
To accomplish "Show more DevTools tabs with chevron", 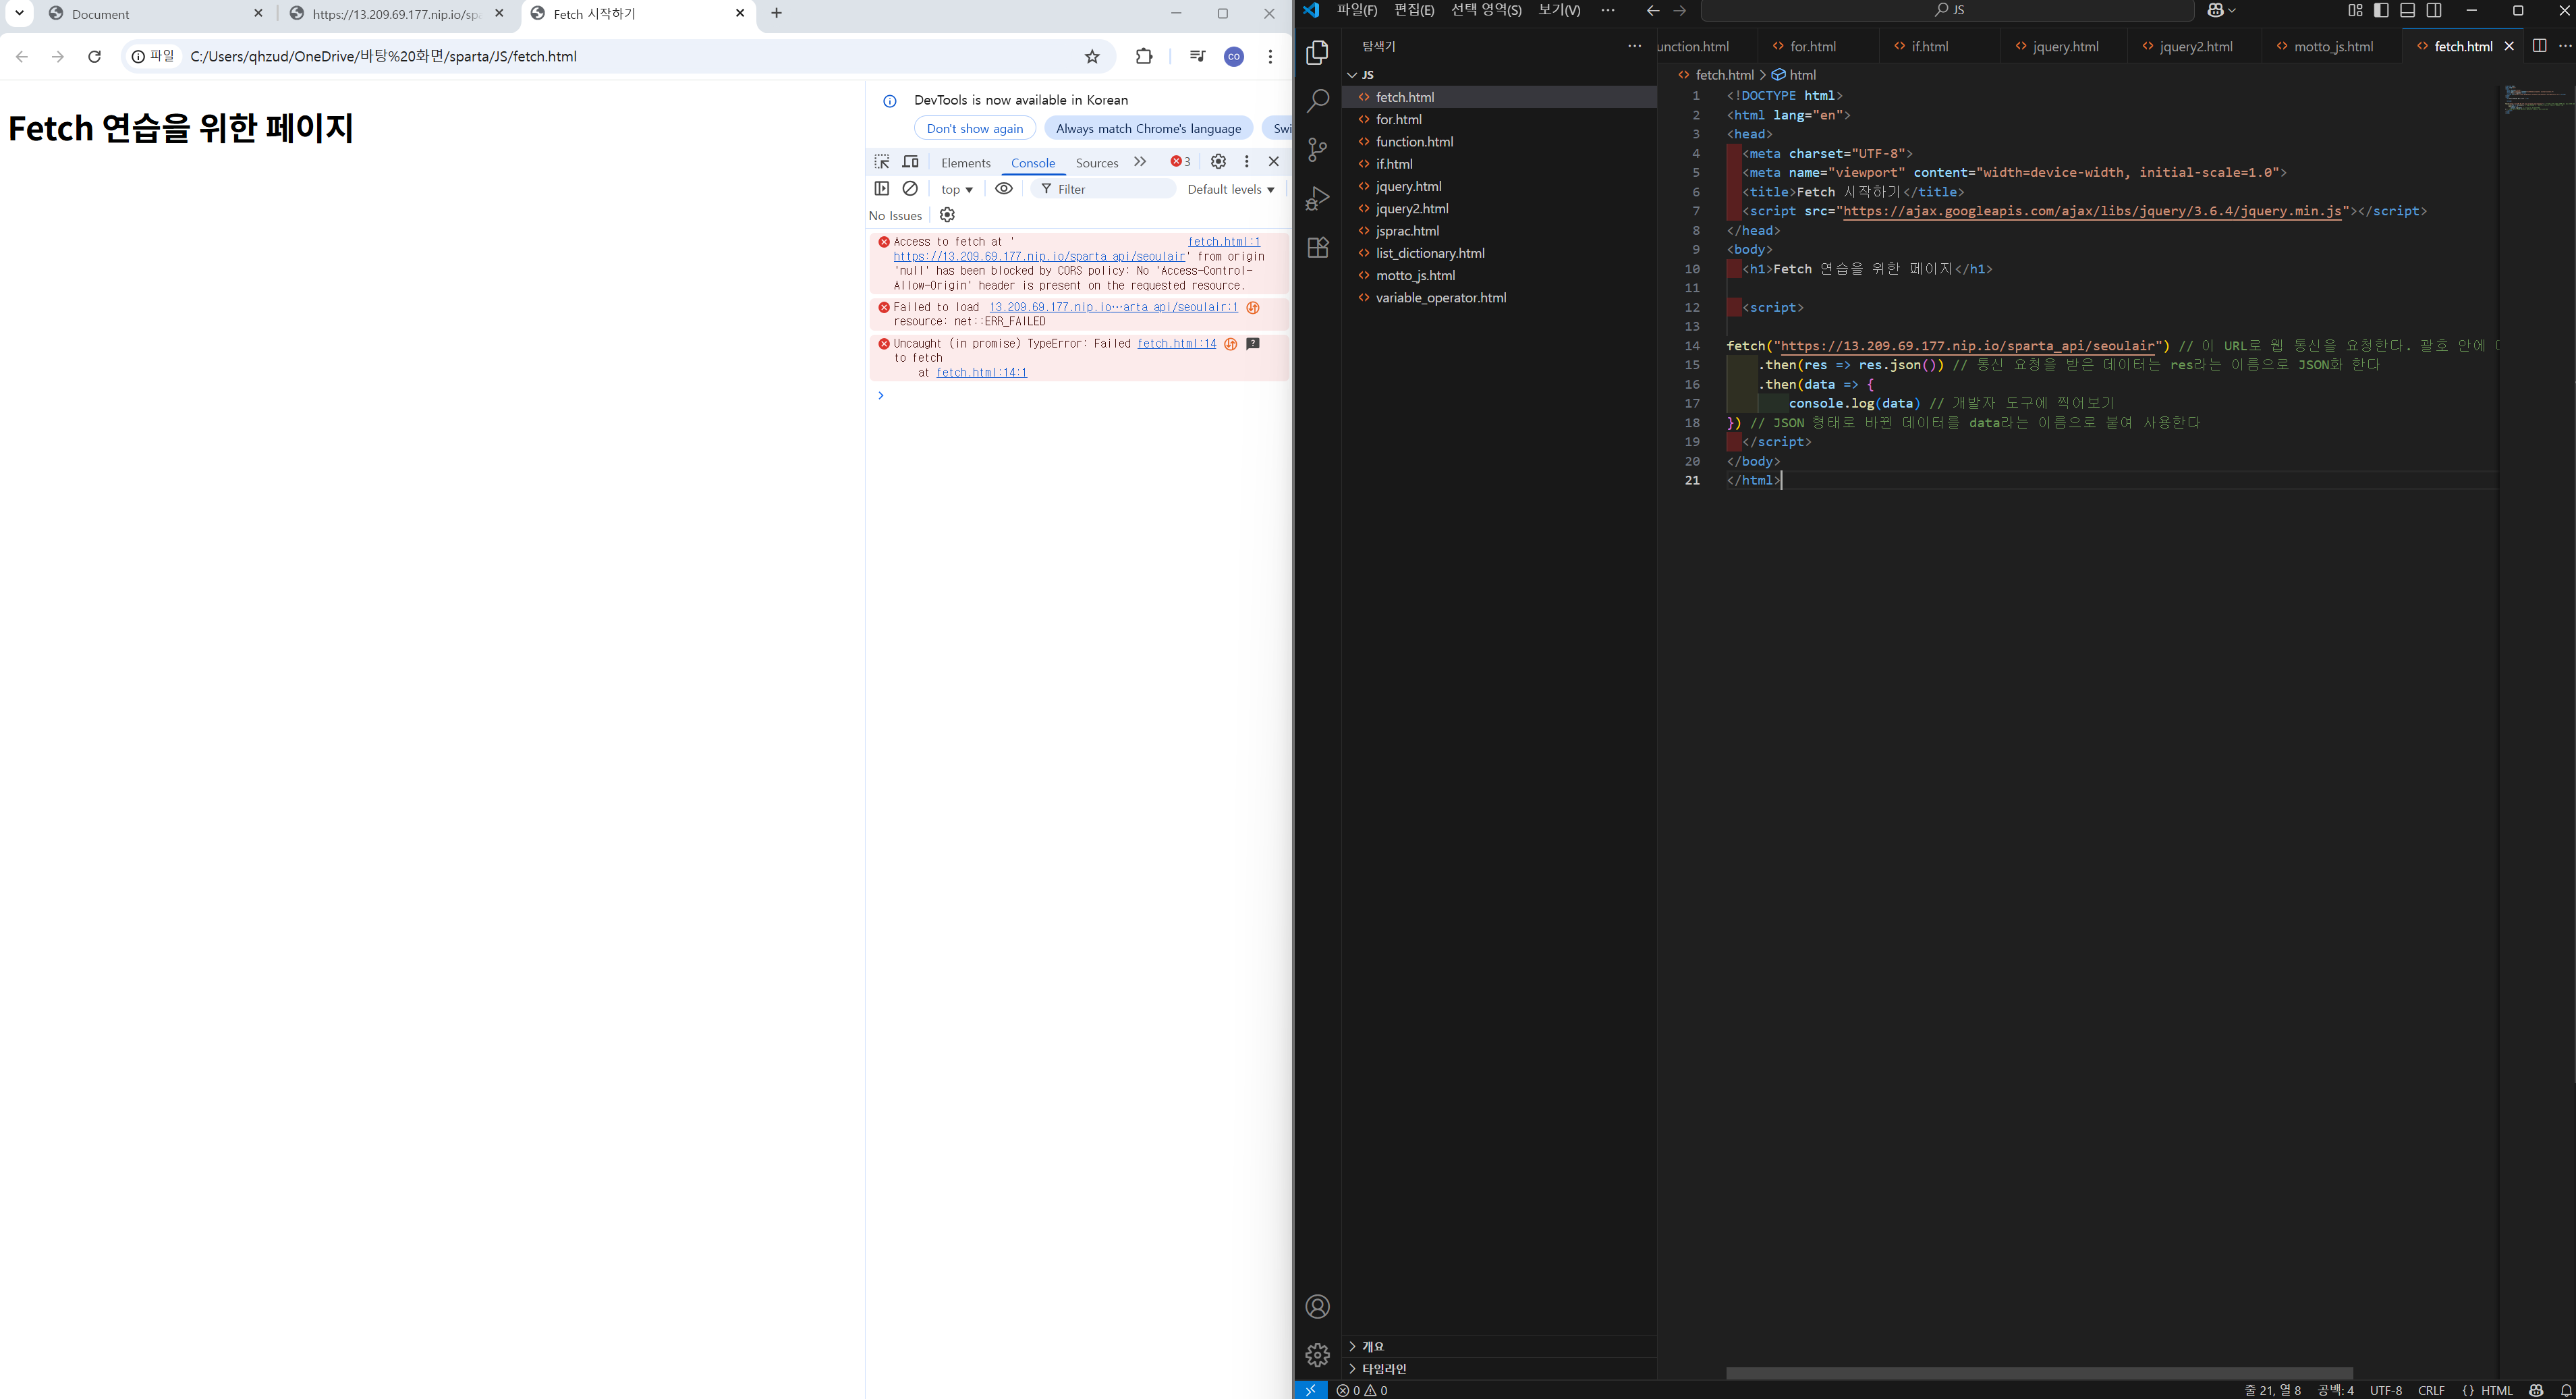I will (x=1140, y=162).
